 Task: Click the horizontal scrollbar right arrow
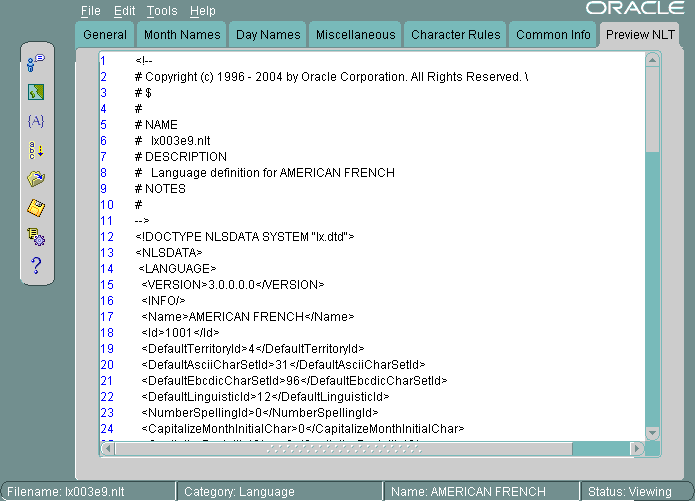coord(637,448)
